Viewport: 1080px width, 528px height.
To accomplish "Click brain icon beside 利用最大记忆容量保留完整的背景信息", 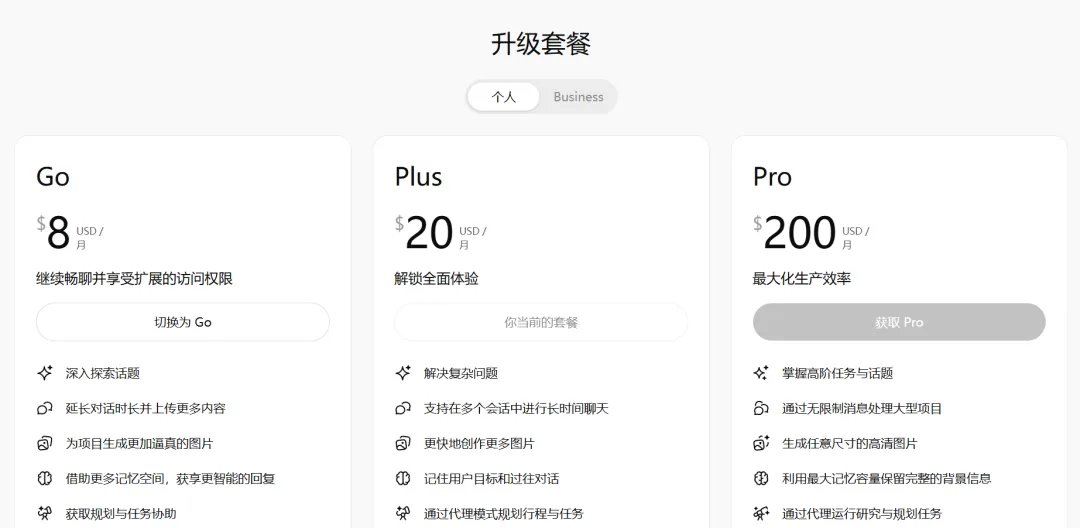I will tap(761, 478).
